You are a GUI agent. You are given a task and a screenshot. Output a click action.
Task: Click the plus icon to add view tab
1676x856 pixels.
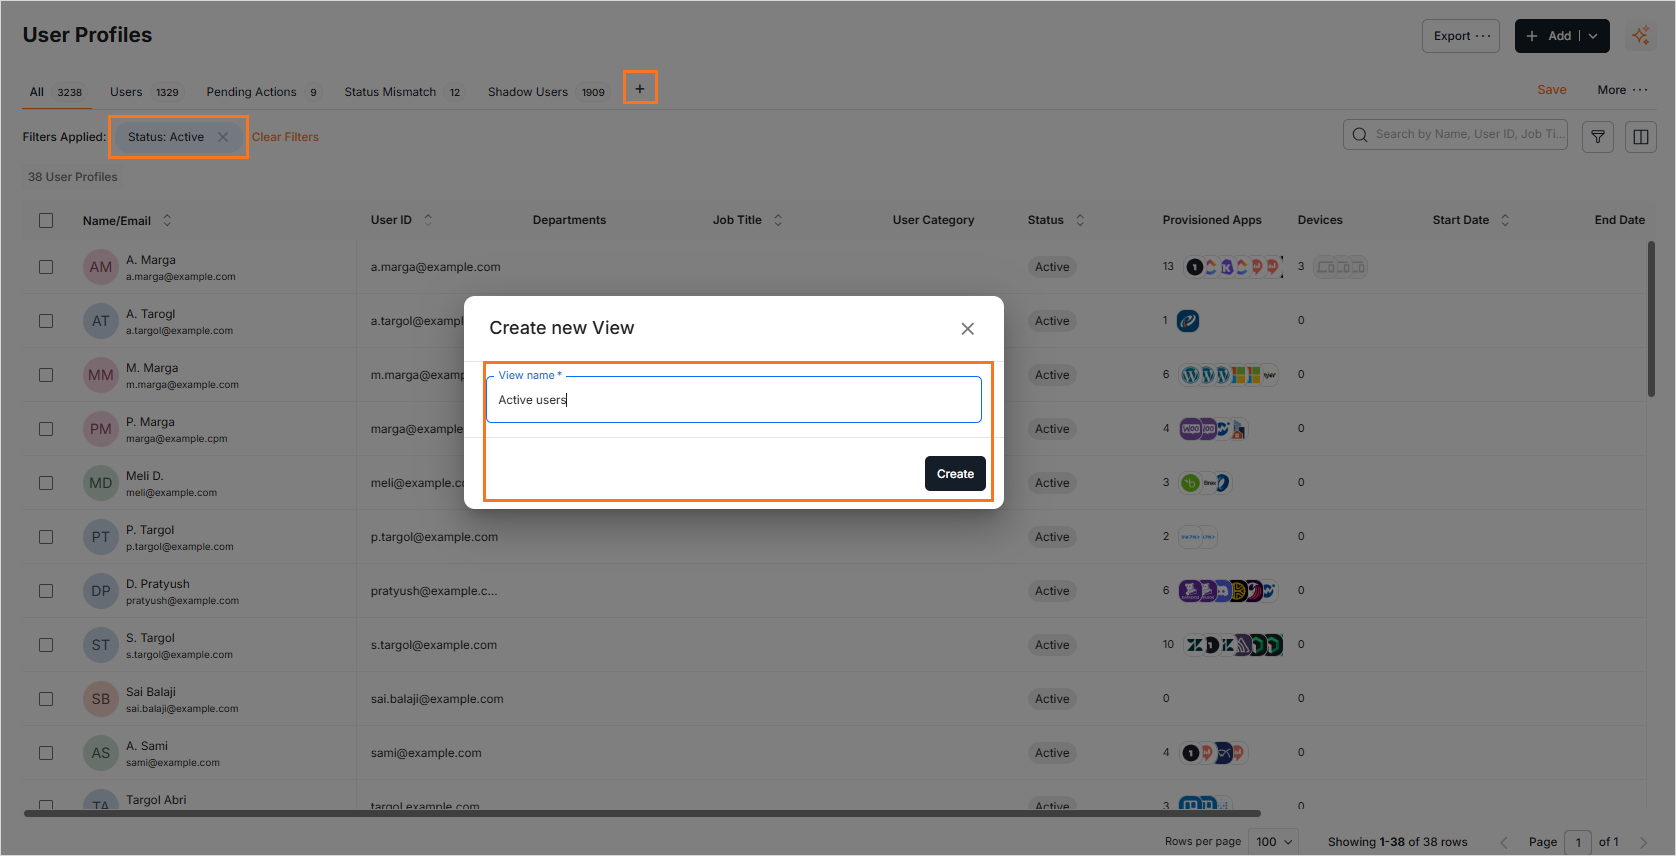pyautogui.click(x=640, y=89)
